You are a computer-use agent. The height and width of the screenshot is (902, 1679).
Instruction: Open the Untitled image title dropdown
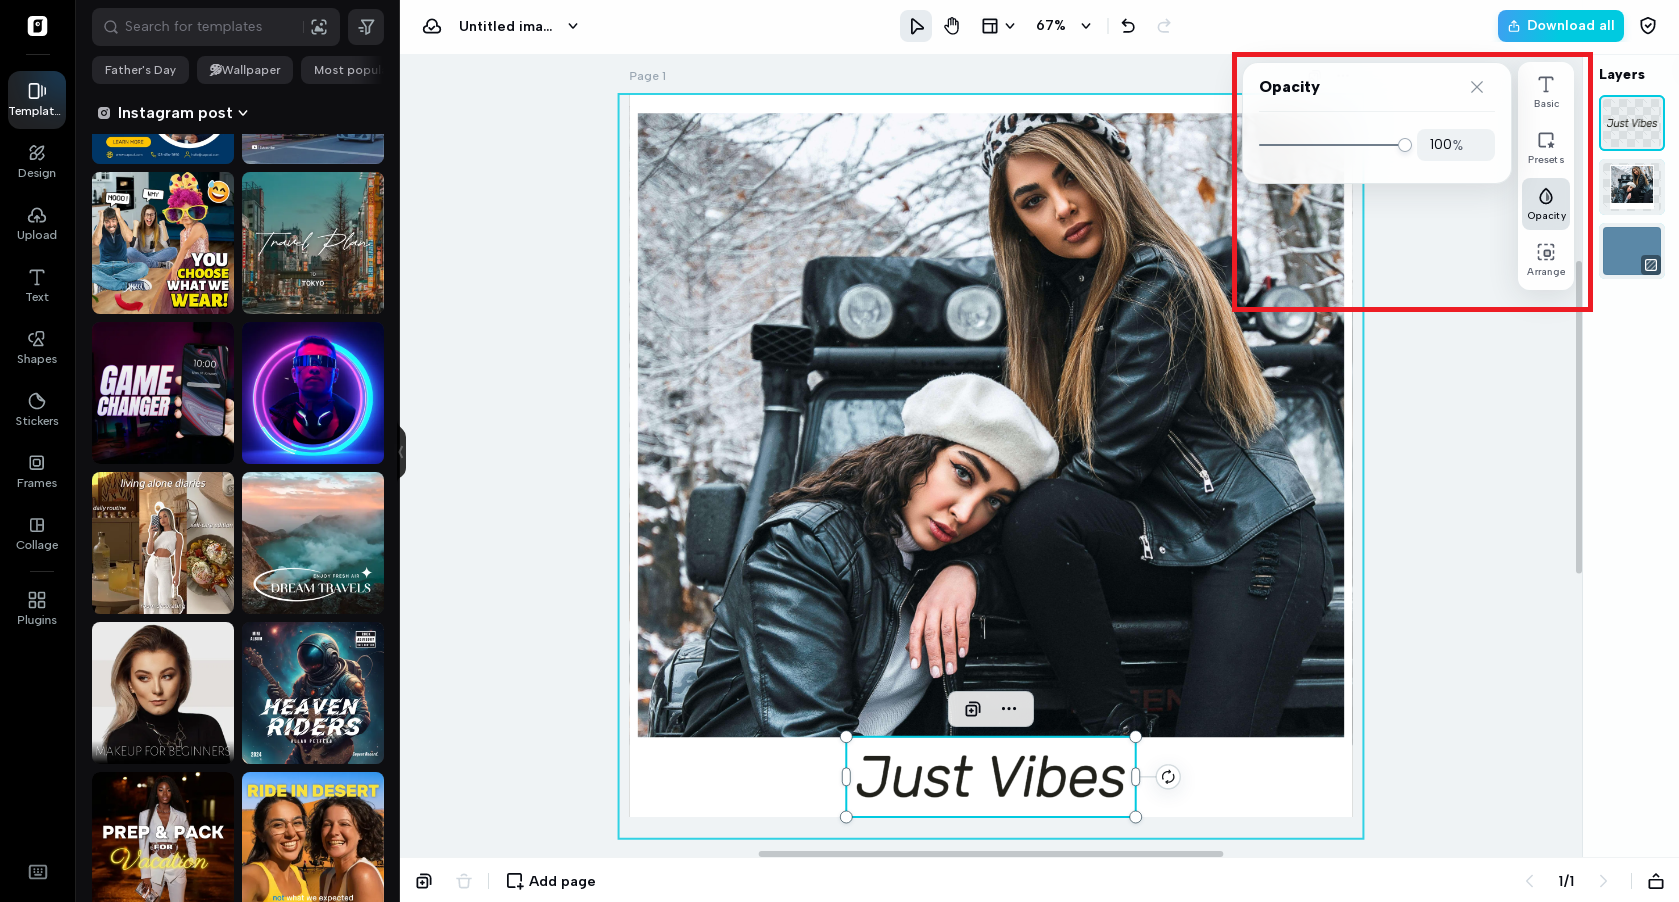tap(572, 27)
